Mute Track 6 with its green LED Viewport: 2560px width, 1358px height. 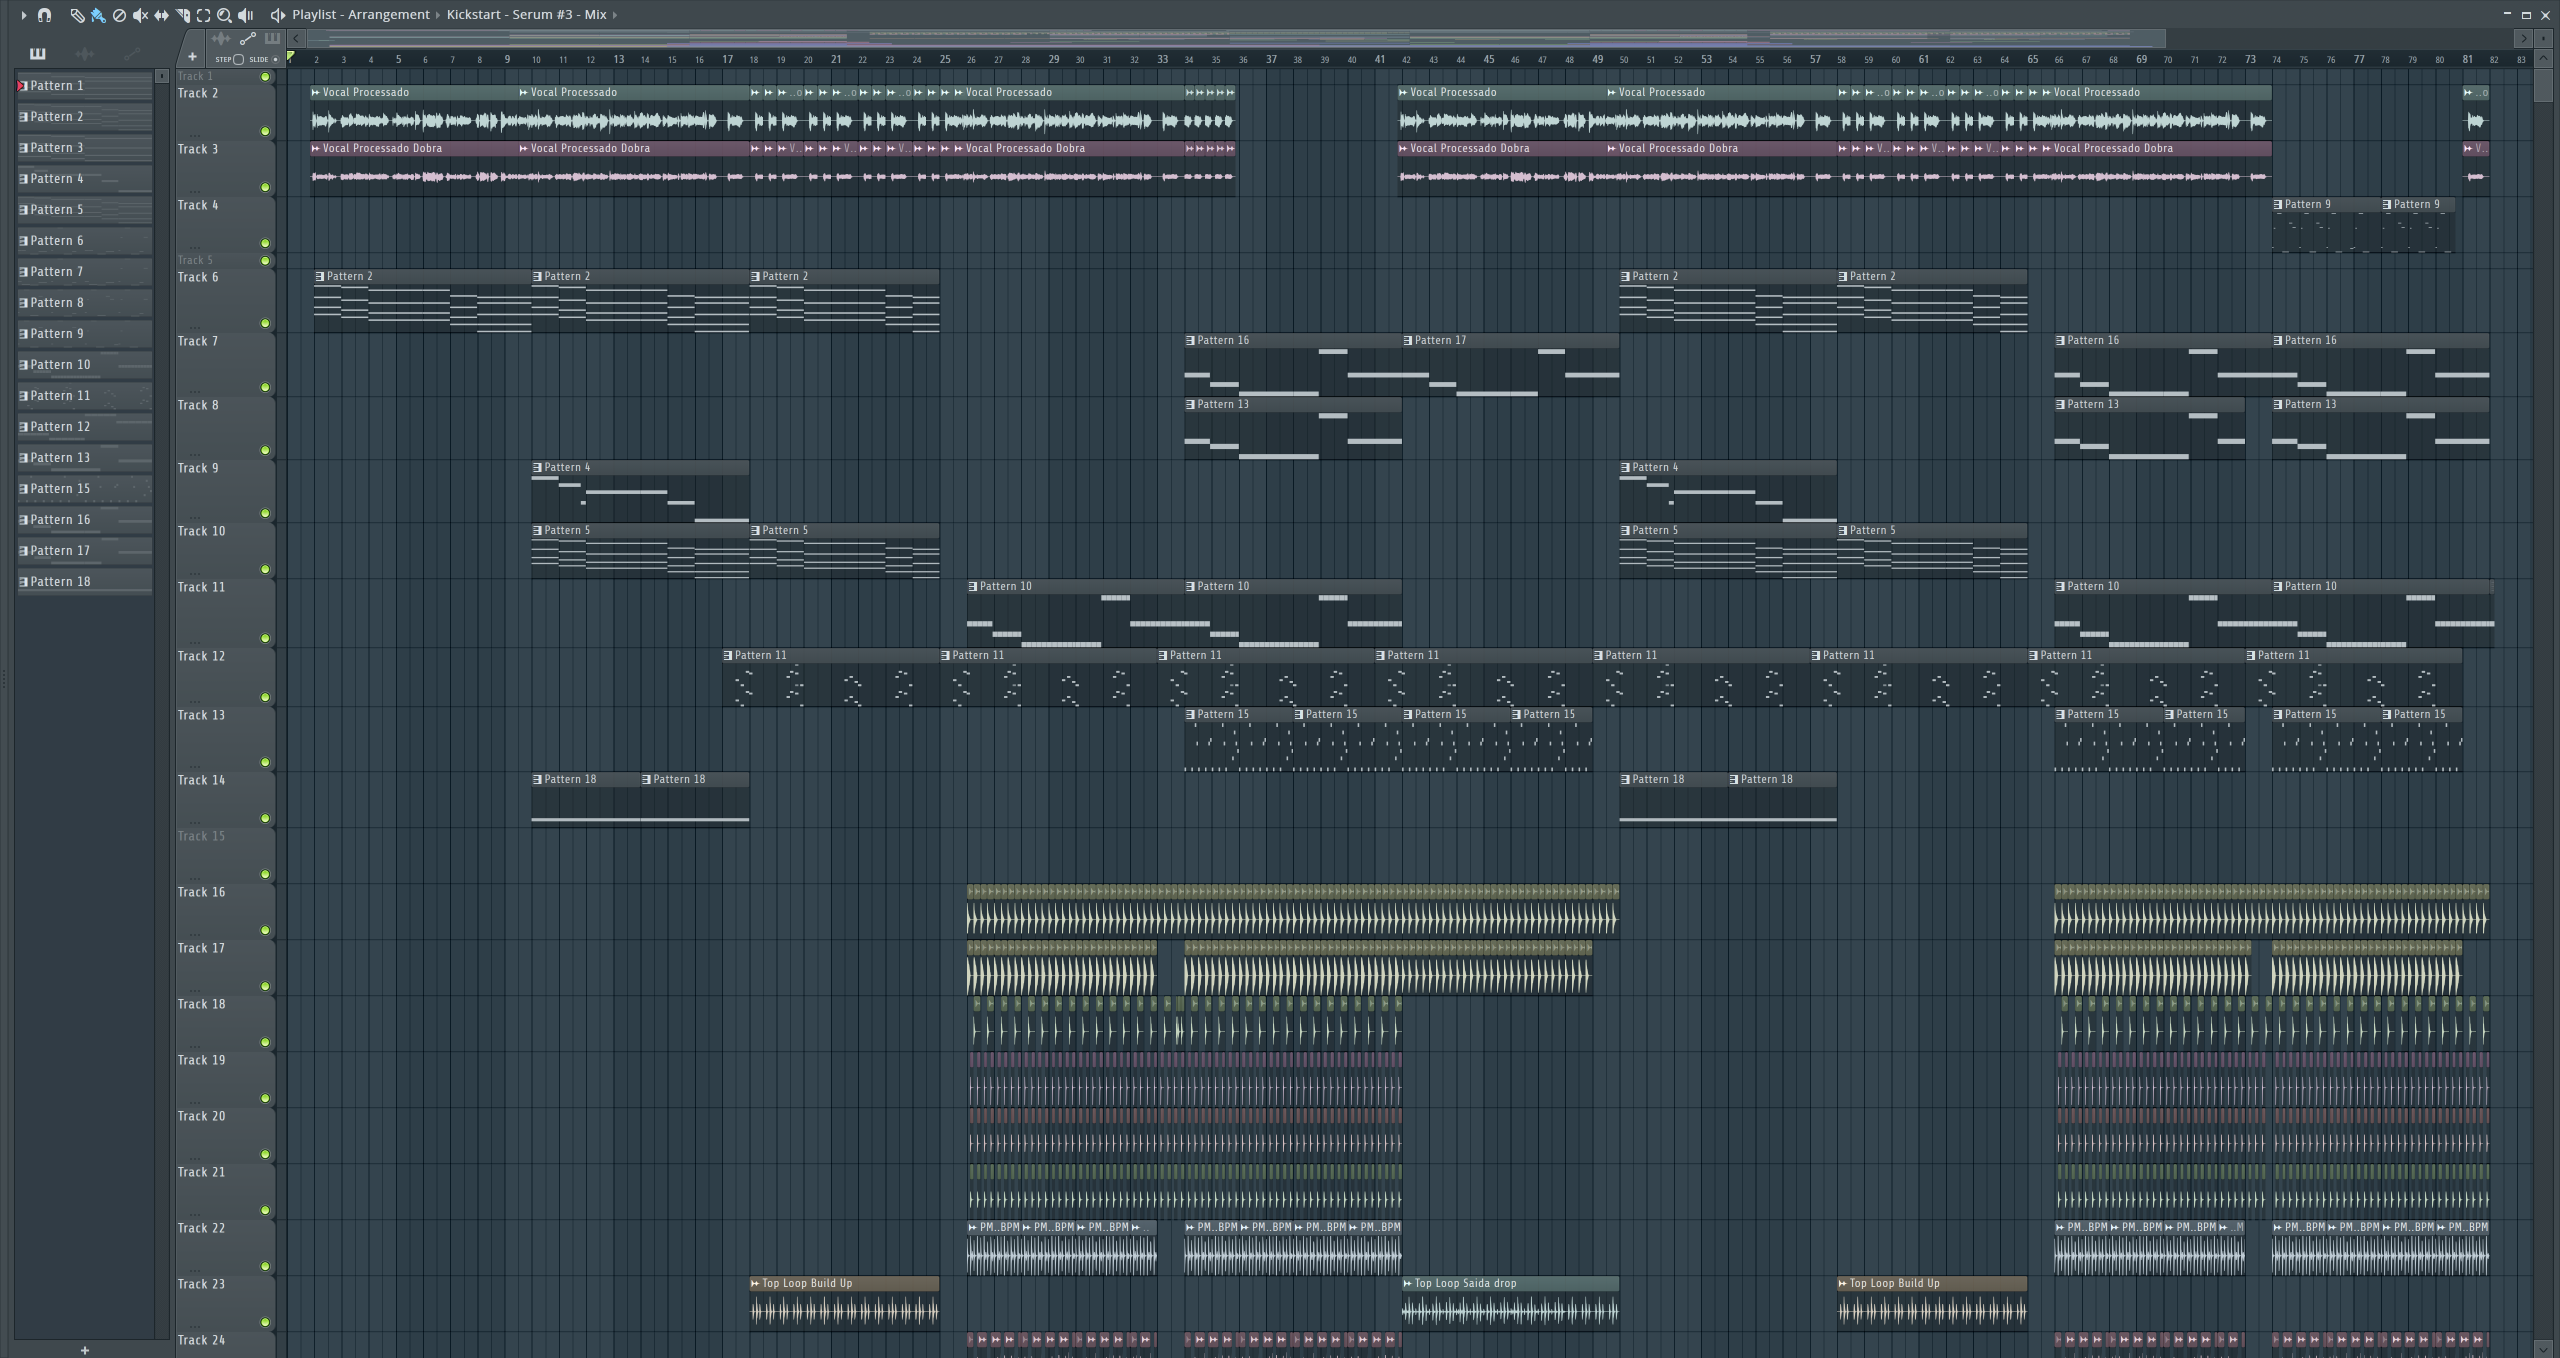[265, 323]
